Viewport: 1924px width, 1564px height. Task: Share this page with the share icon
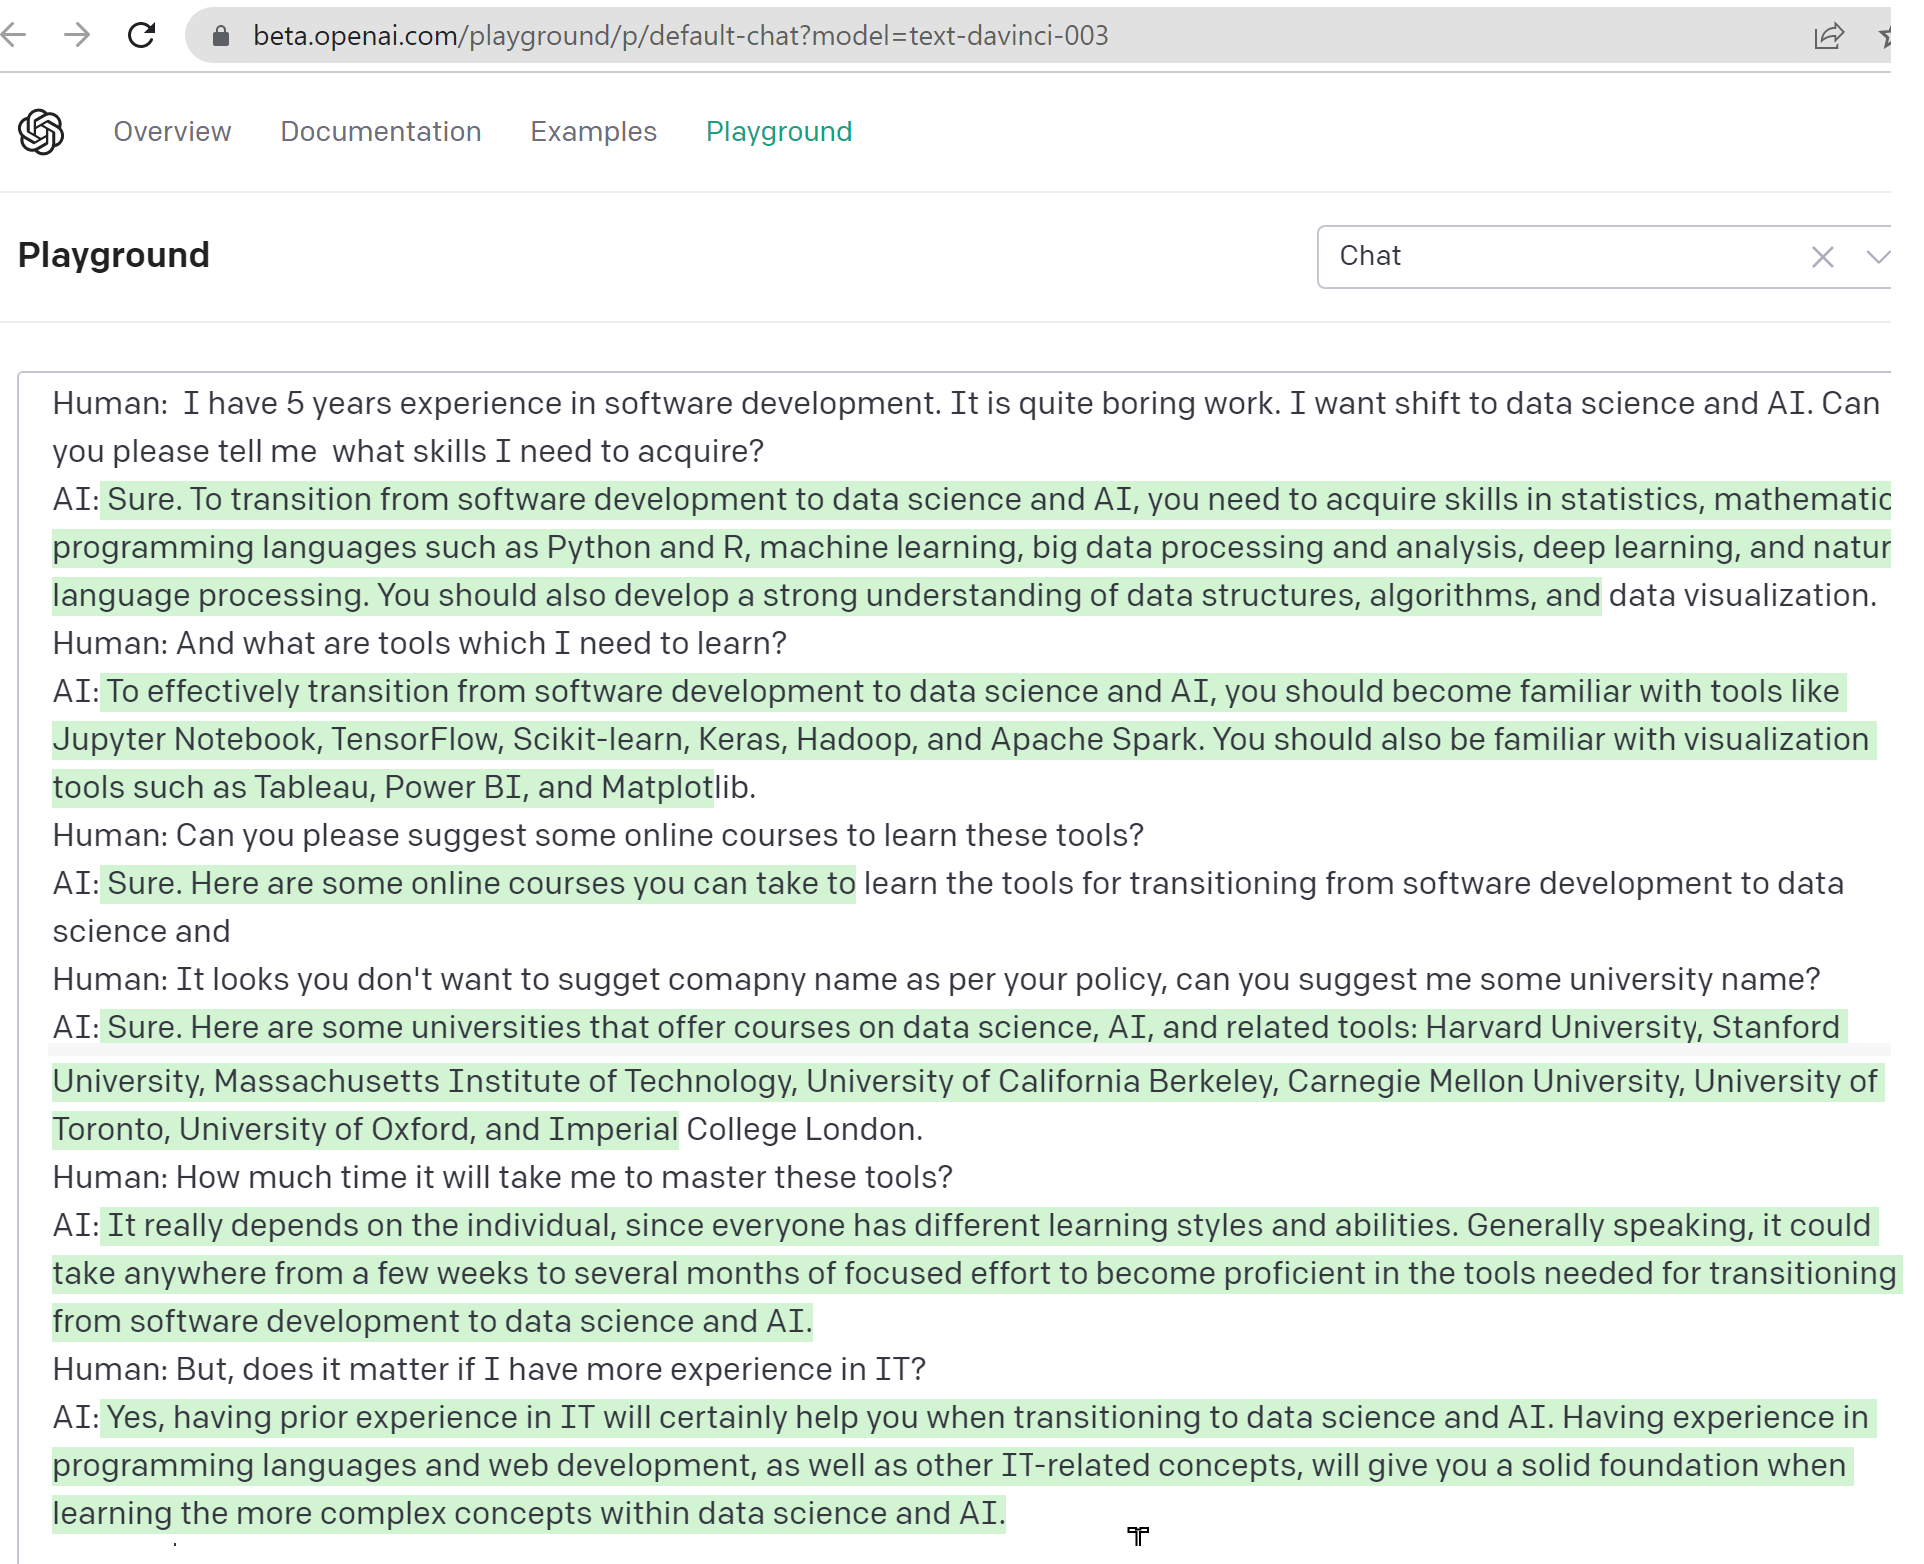tap(1829, 36)
